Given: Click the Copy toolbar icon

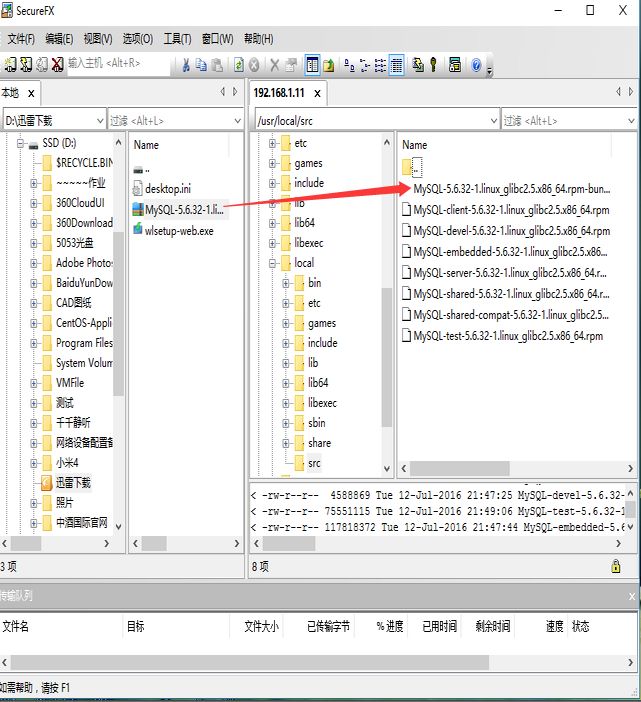Looking at the screenshot, I should point(201,65).
